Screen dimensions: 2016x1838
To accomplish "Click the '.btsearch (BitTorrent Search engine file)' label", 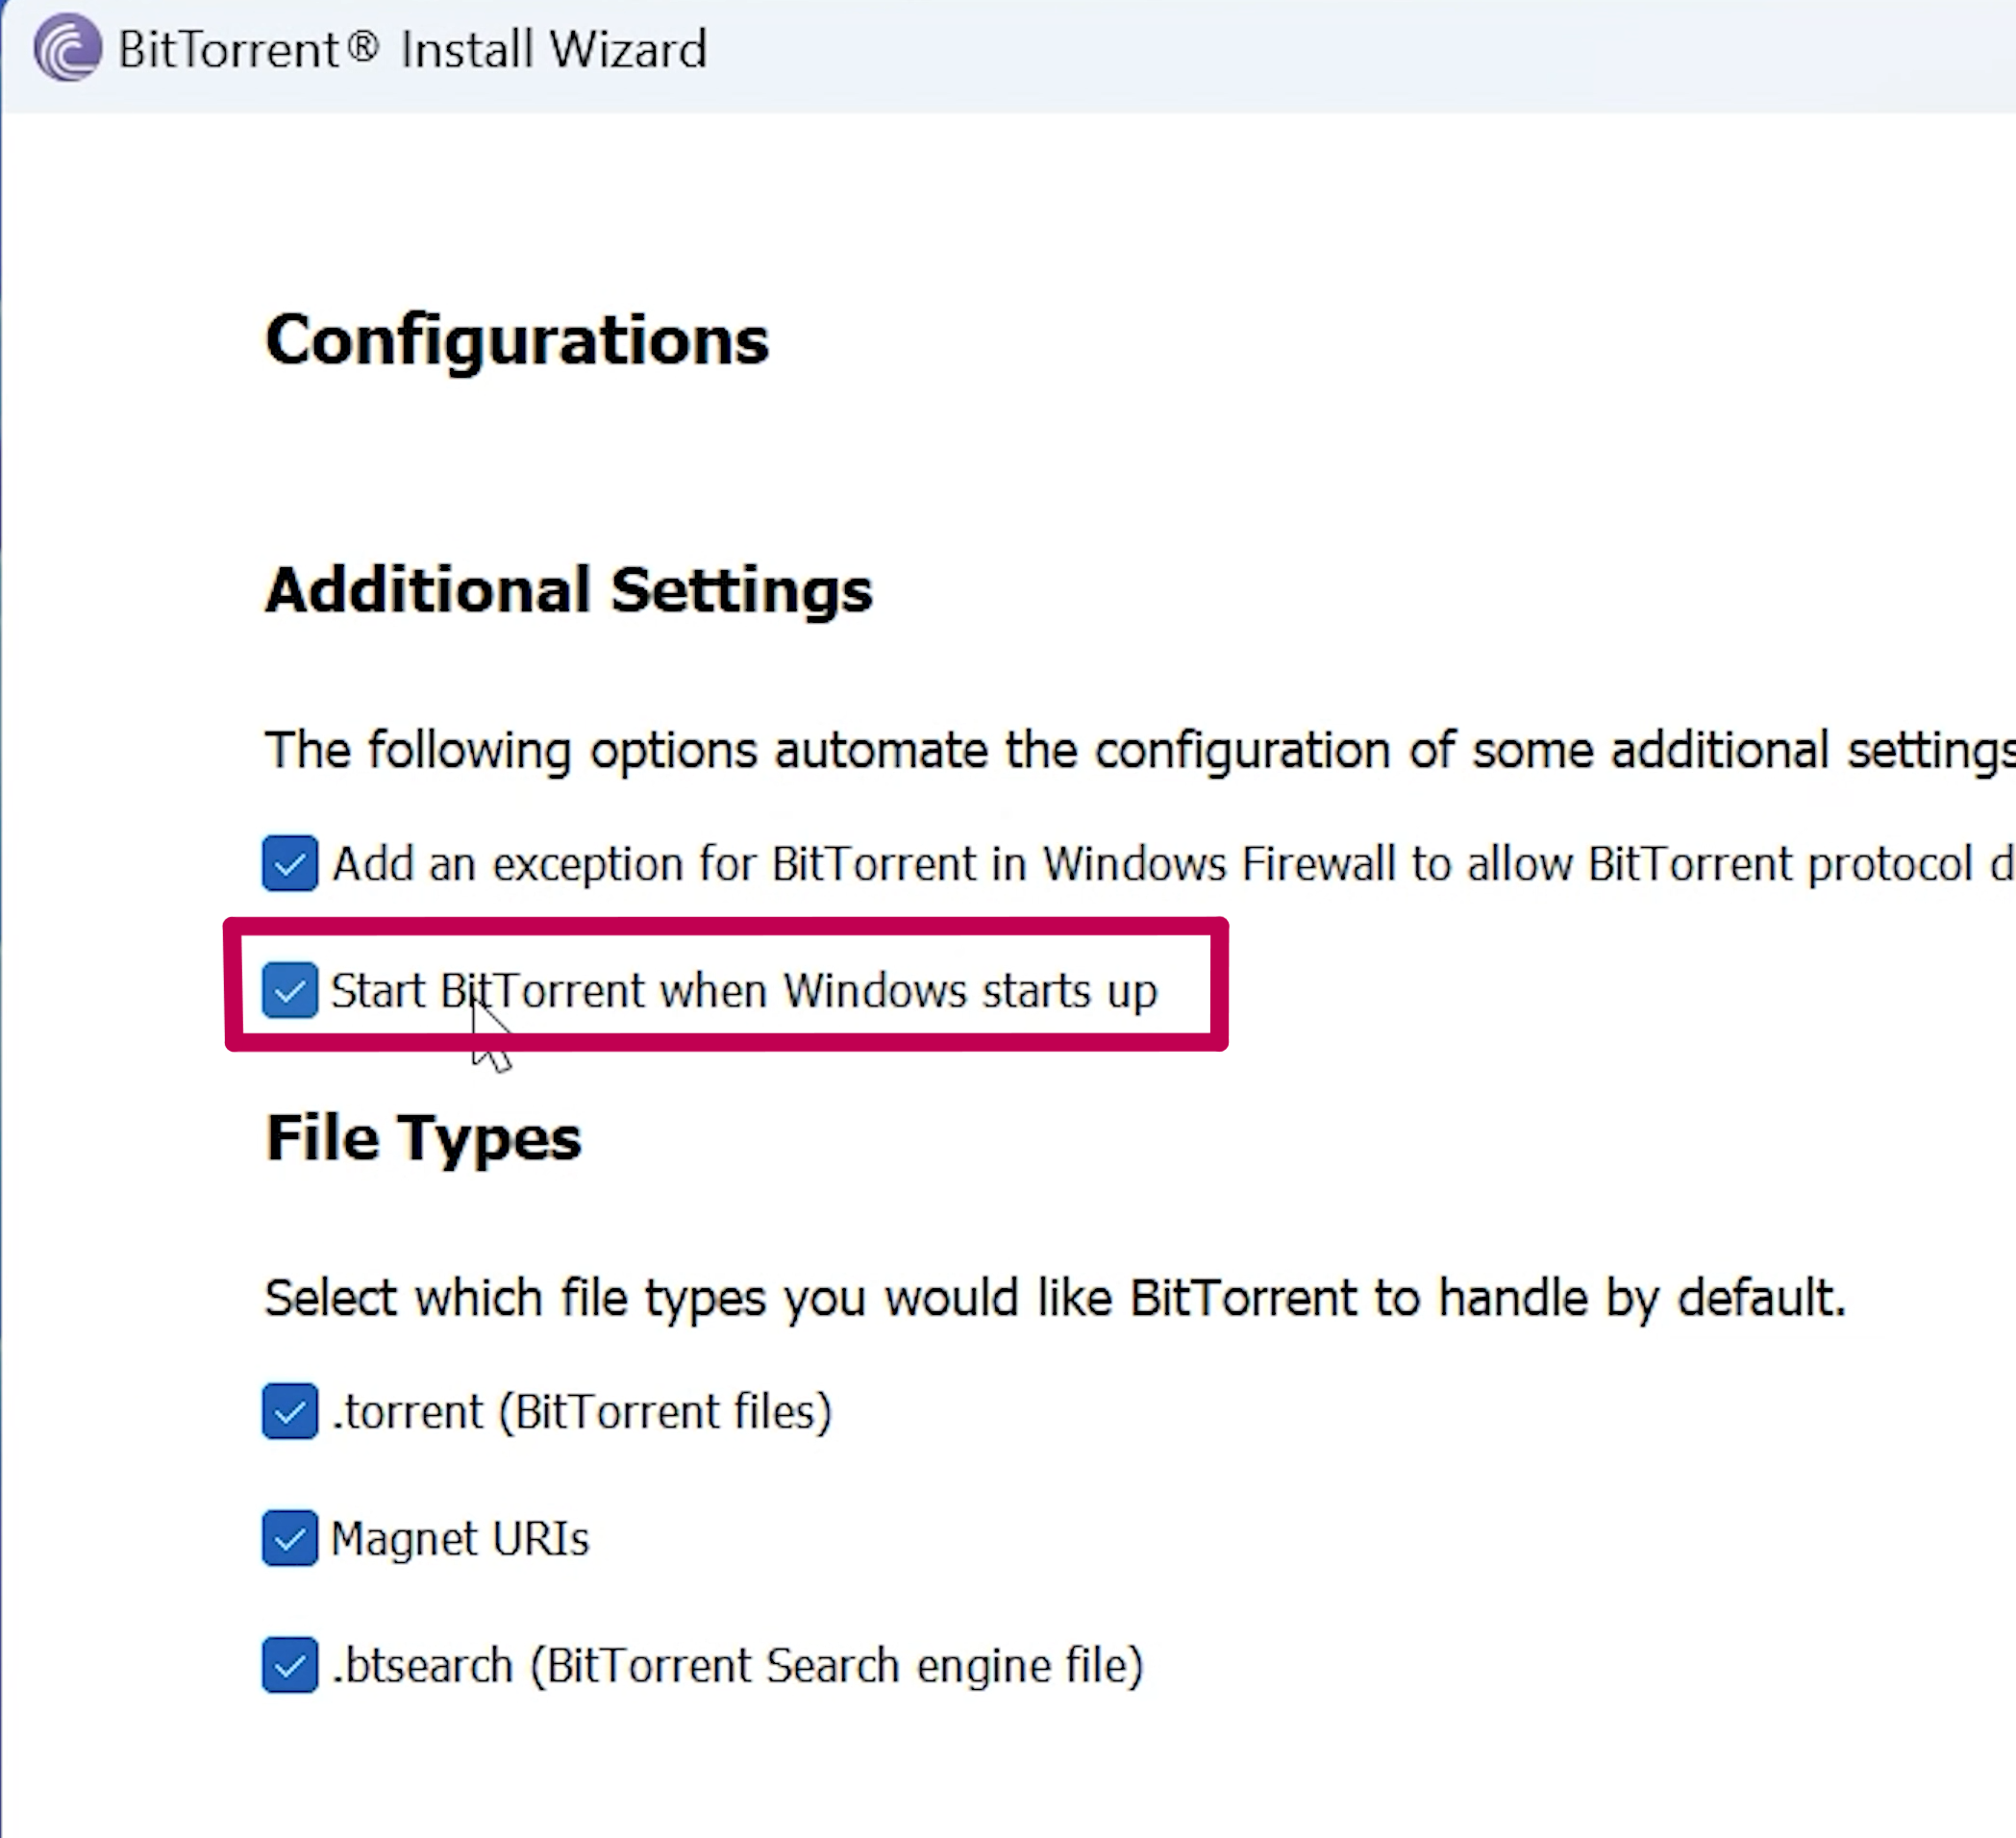I will (737, 1666).
